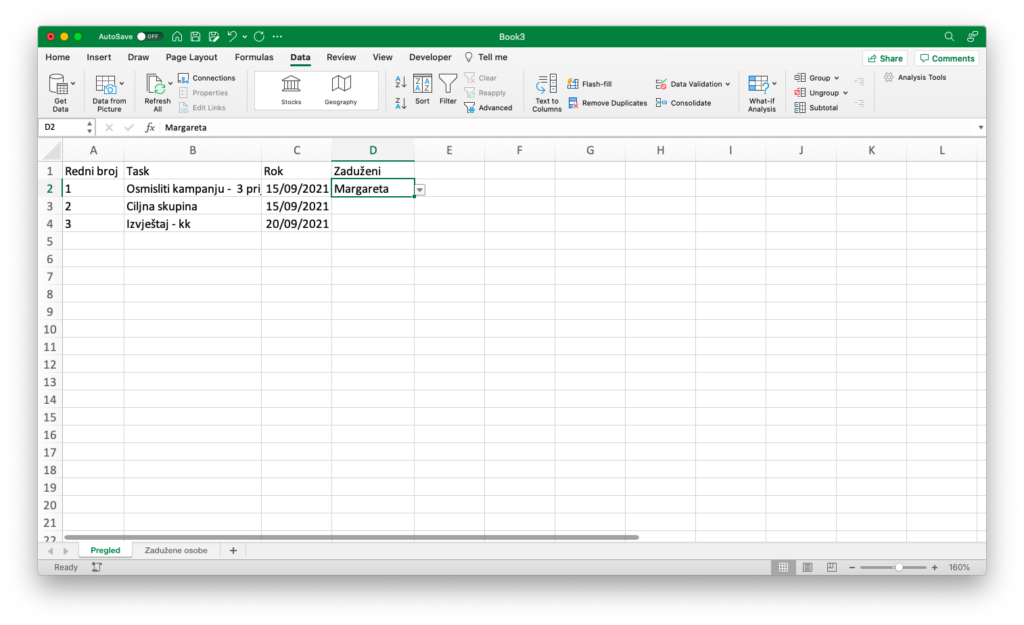Click the Remove Duplicates tool
The width and height of the screenshot is (1024, 625).
pos(607,103)
